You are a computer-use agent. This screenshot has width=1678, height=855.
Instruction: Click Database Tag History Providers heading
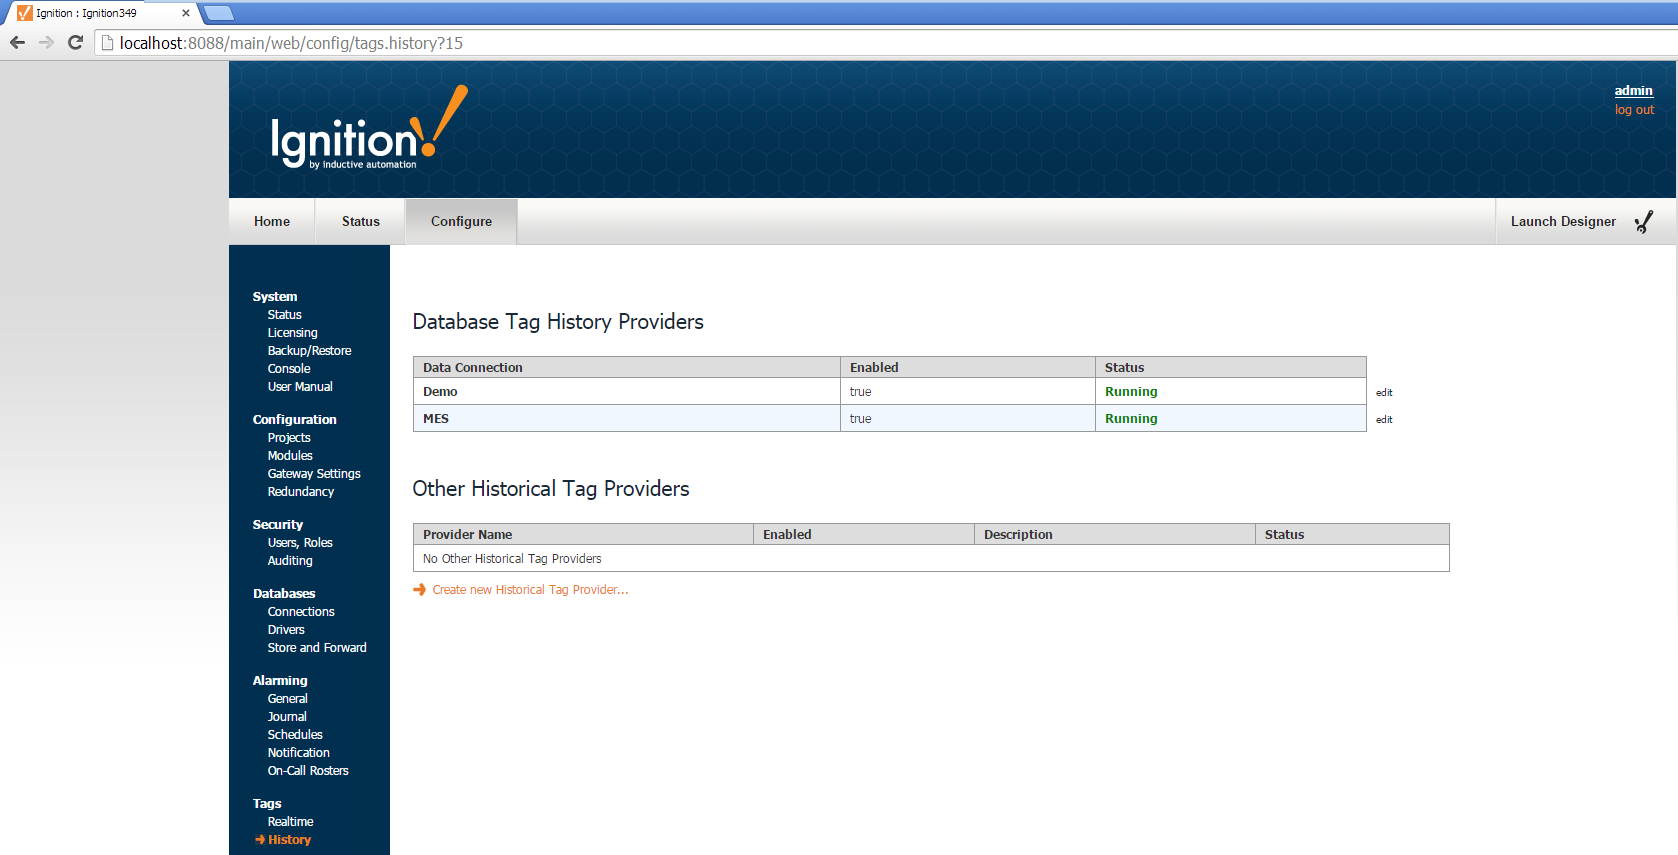click(x=558, y=322)
